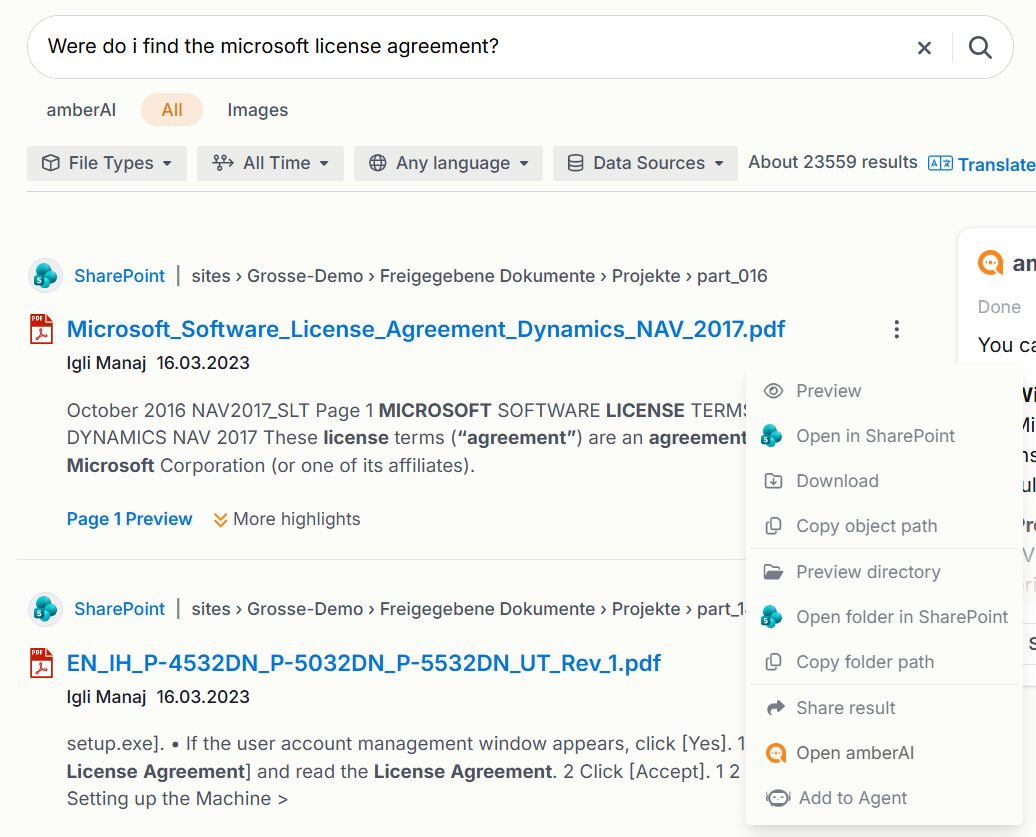
Task: Click the download icon in the context menu
Action: click(x=773, y=481)
